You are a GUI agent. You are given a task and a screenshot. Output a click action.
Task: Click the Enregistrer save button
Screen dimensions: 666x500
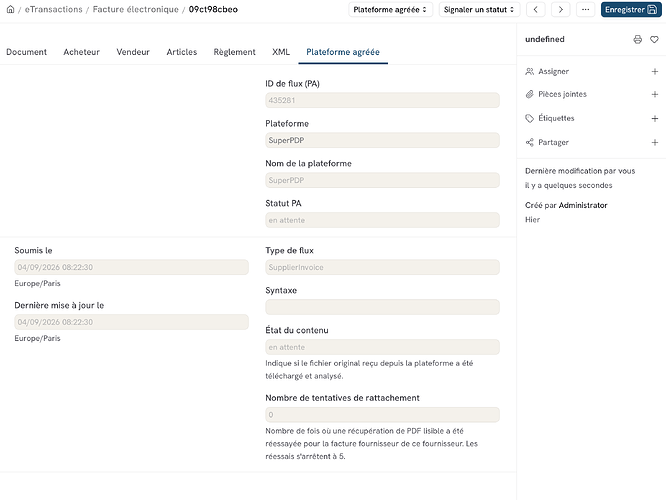(631, 9)
